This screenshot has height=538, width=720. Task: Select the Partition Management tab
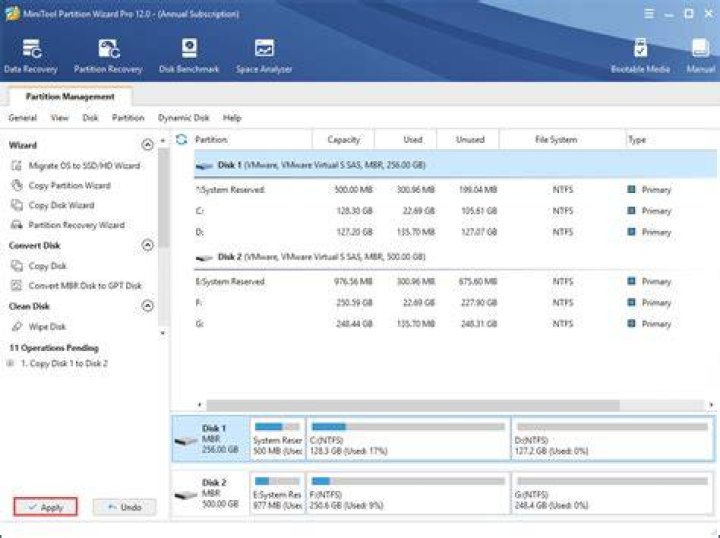70,96
